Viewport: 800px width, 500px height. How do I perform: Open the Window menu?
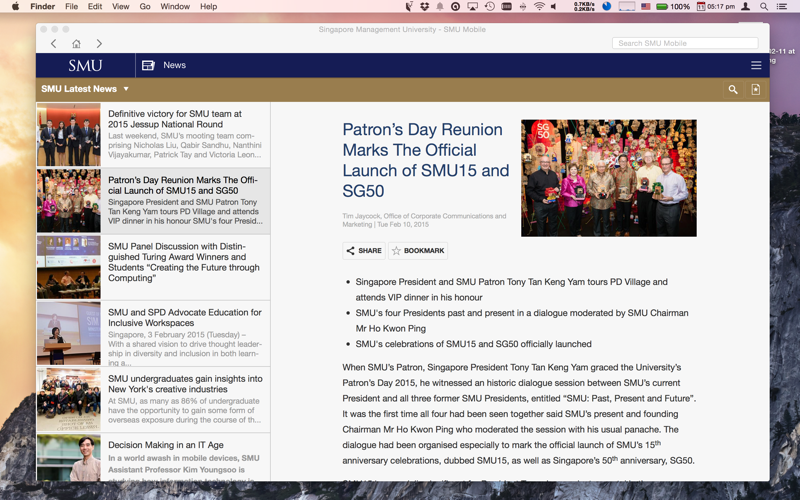[175, 6]
